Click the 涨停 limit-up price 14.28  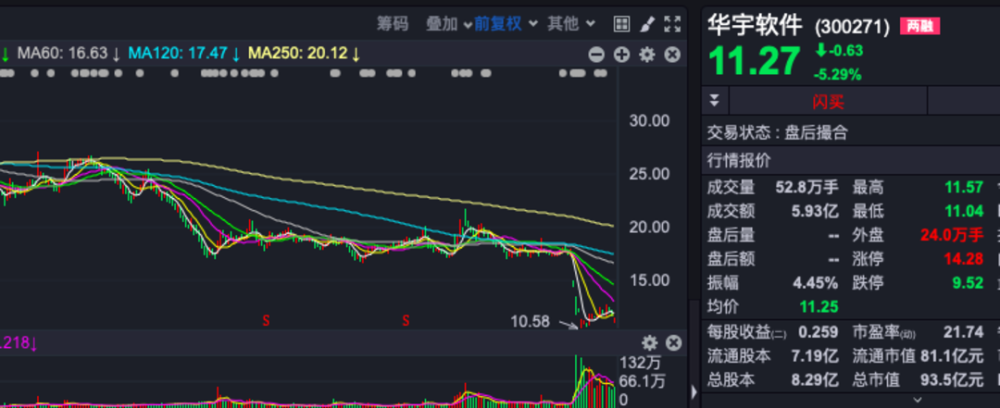[964, 259]
